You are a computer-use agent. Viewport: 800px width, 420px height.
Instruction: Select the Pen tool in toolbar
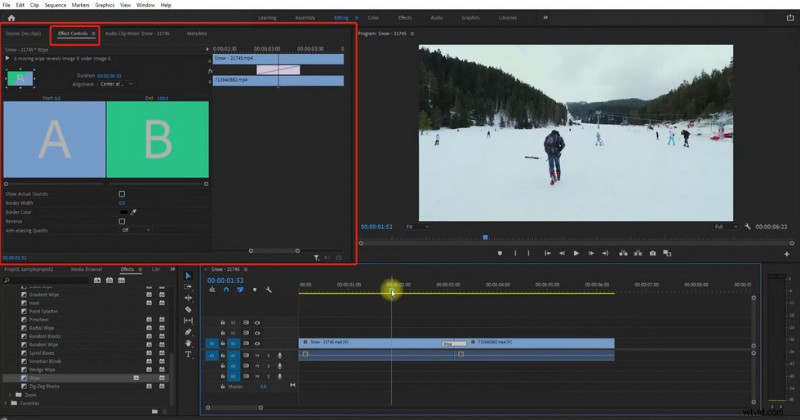(x=188, y=332)
